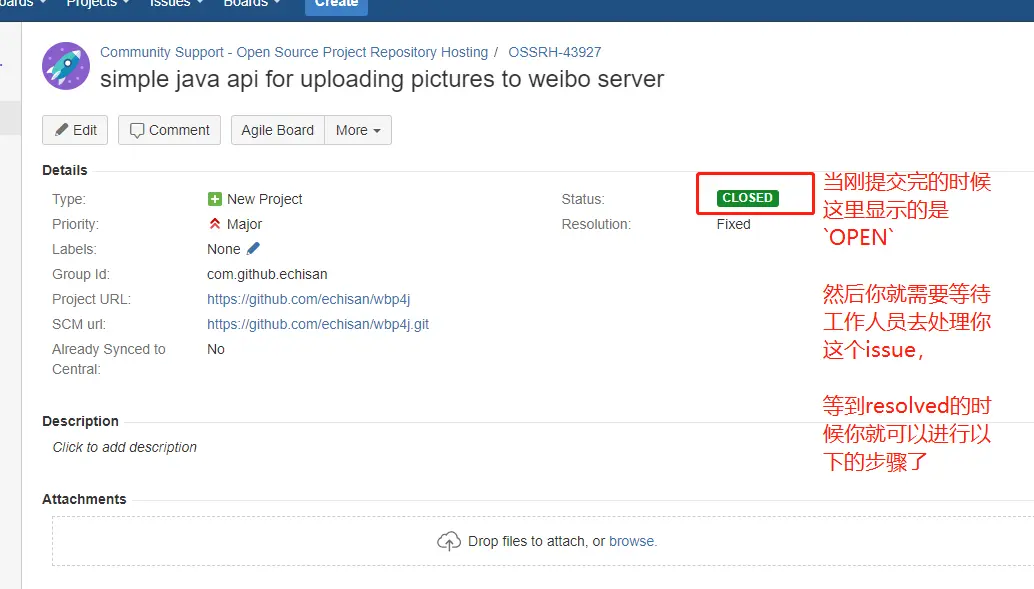Image resolution: width=1034 pixels, height=589 pixels.
Task: Open the Issues menu in top bar
Action: pyautogui.click(x=176, y=3)
